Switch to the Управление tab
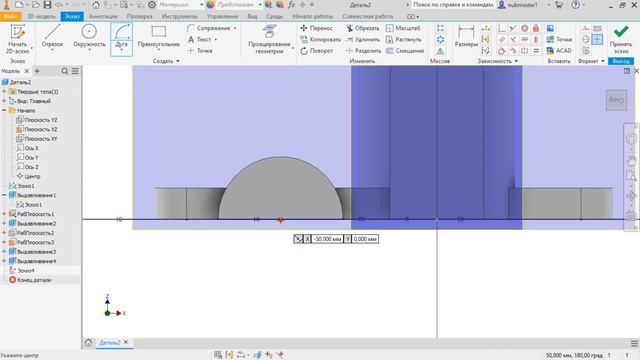This screenshot has width=640, height=360. (222, 16)
